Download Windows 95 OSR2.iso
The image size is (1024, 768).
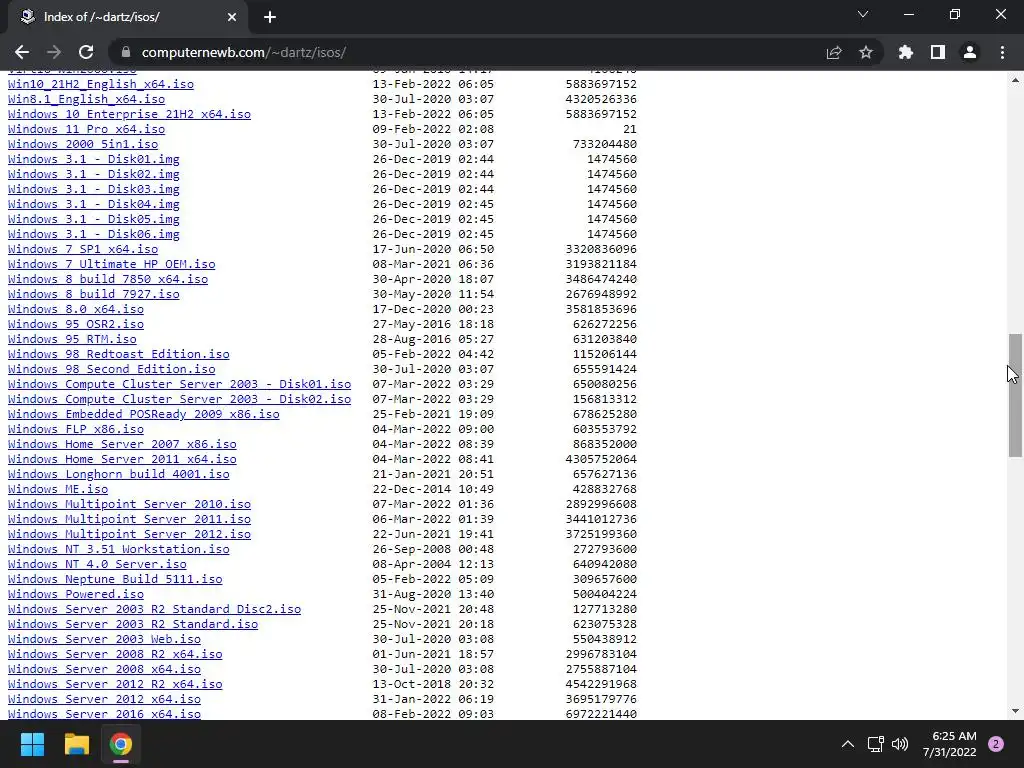click(x=76, y=325)
